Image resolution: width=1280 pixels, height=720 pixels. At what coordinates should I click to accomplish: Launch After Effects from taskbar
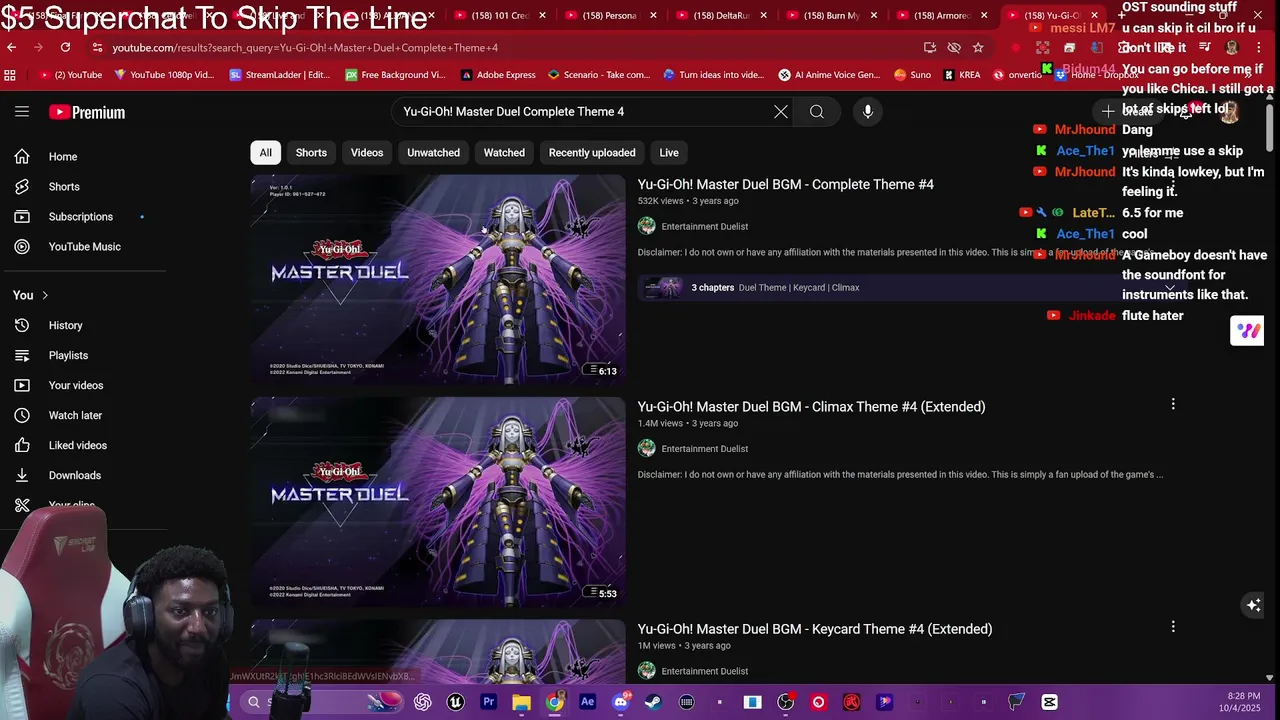coord(587,702)
